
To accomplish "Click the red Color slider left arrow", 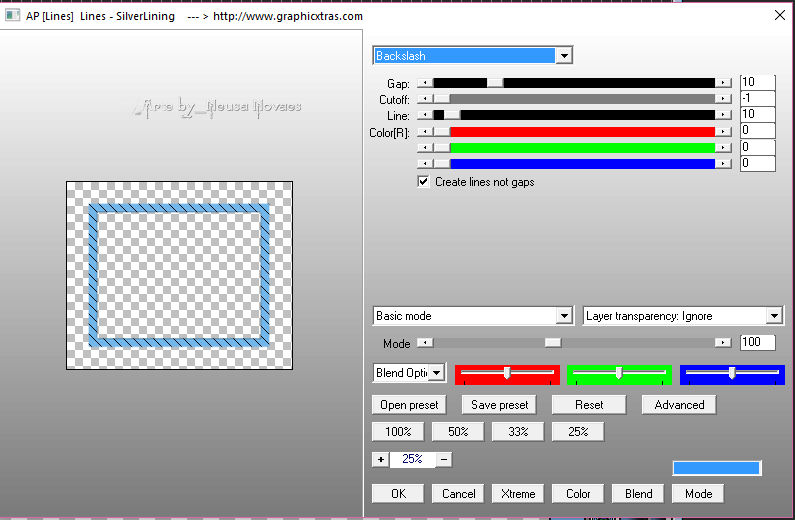I will coord(425,132).
